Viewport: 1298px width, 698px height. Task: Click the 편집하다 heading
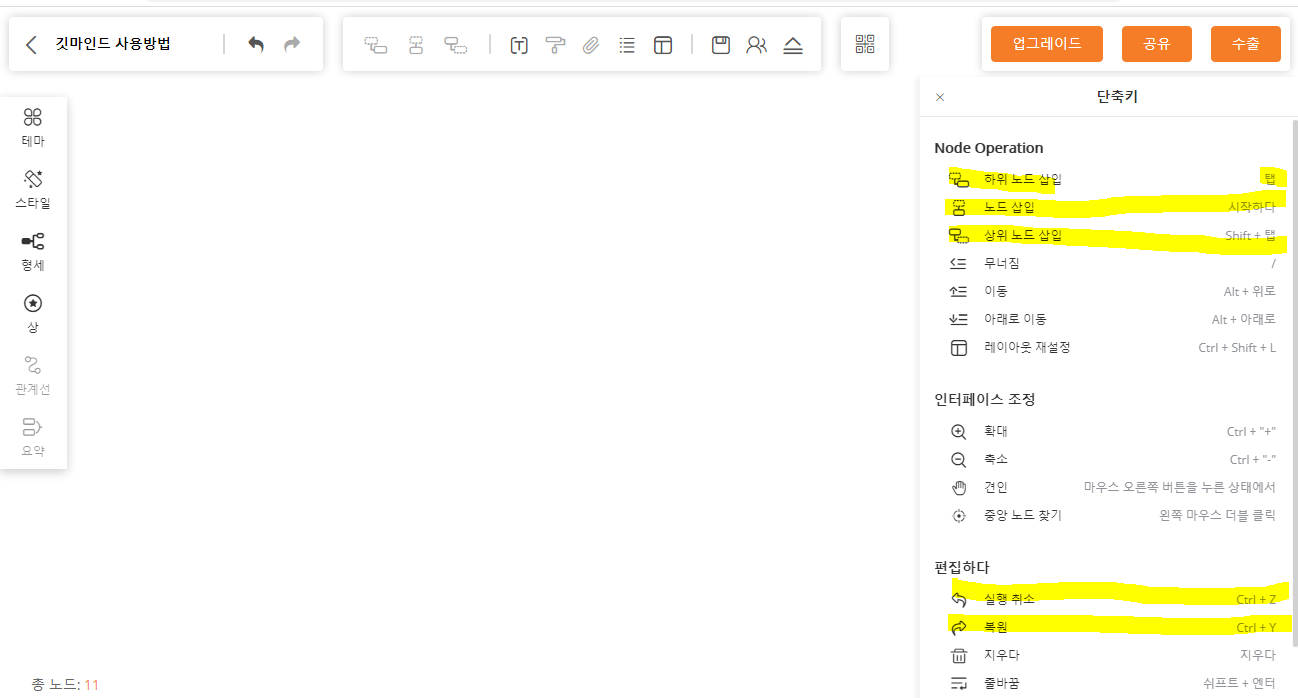pos(962,568)
